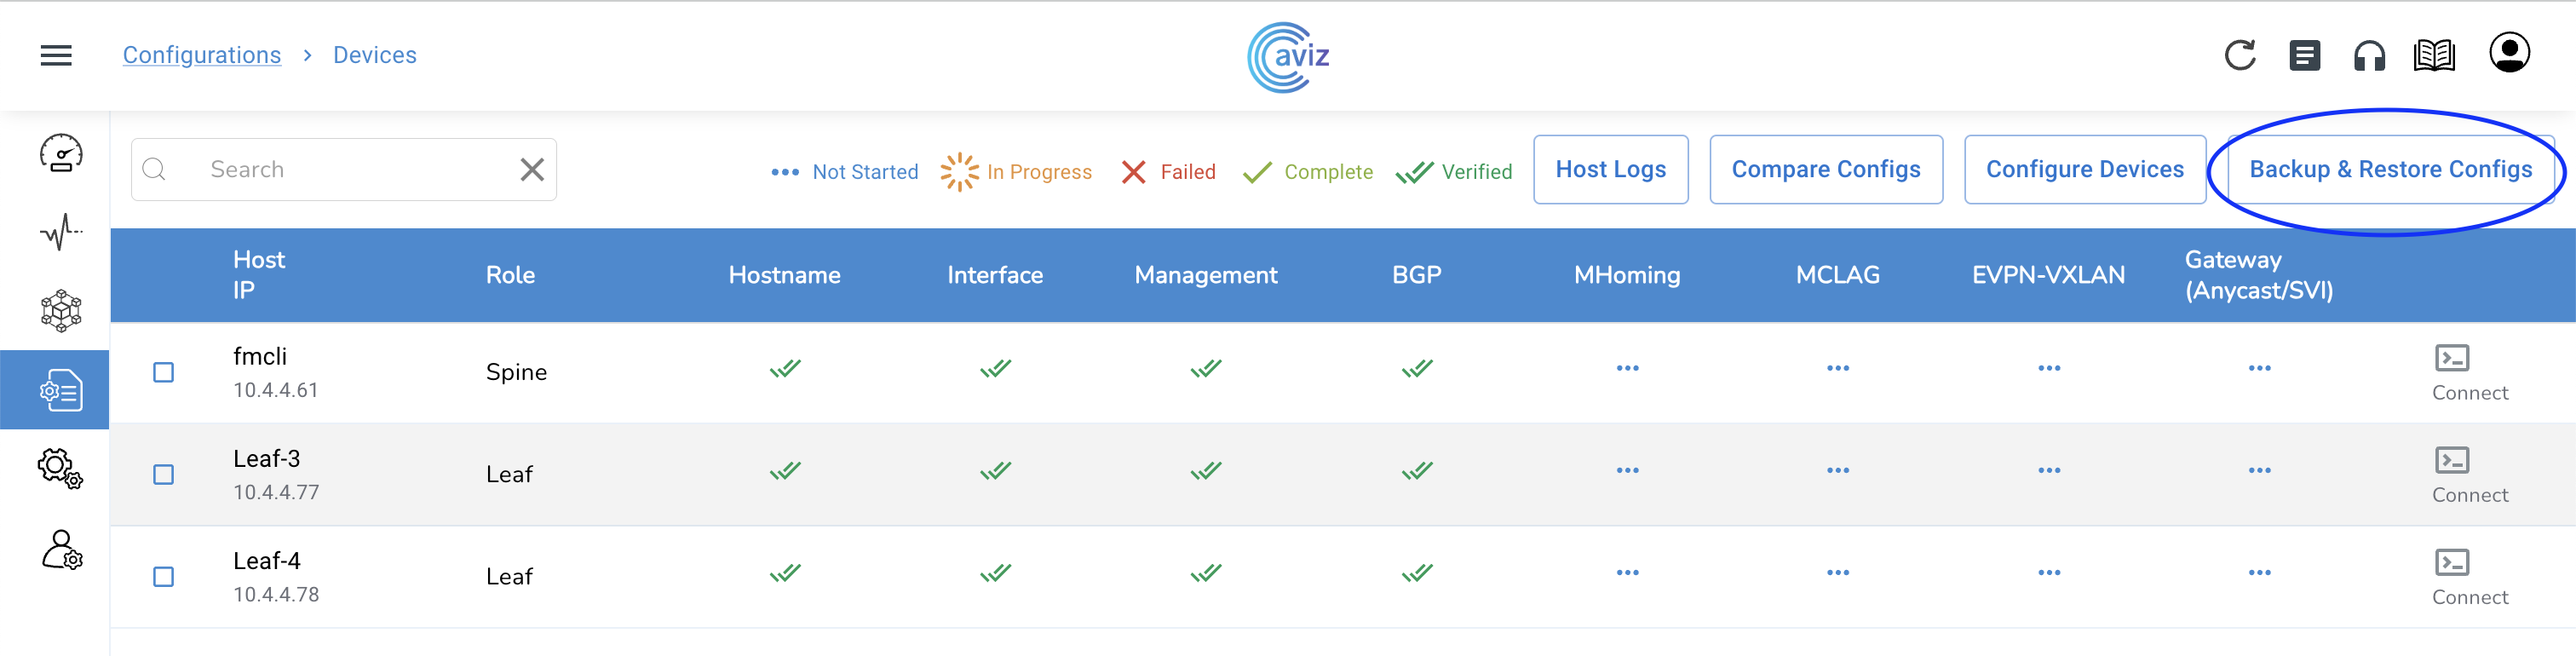Tick the checkbox for Leaf-3 device
This screenshot has width=2576, height=656.
164,475
